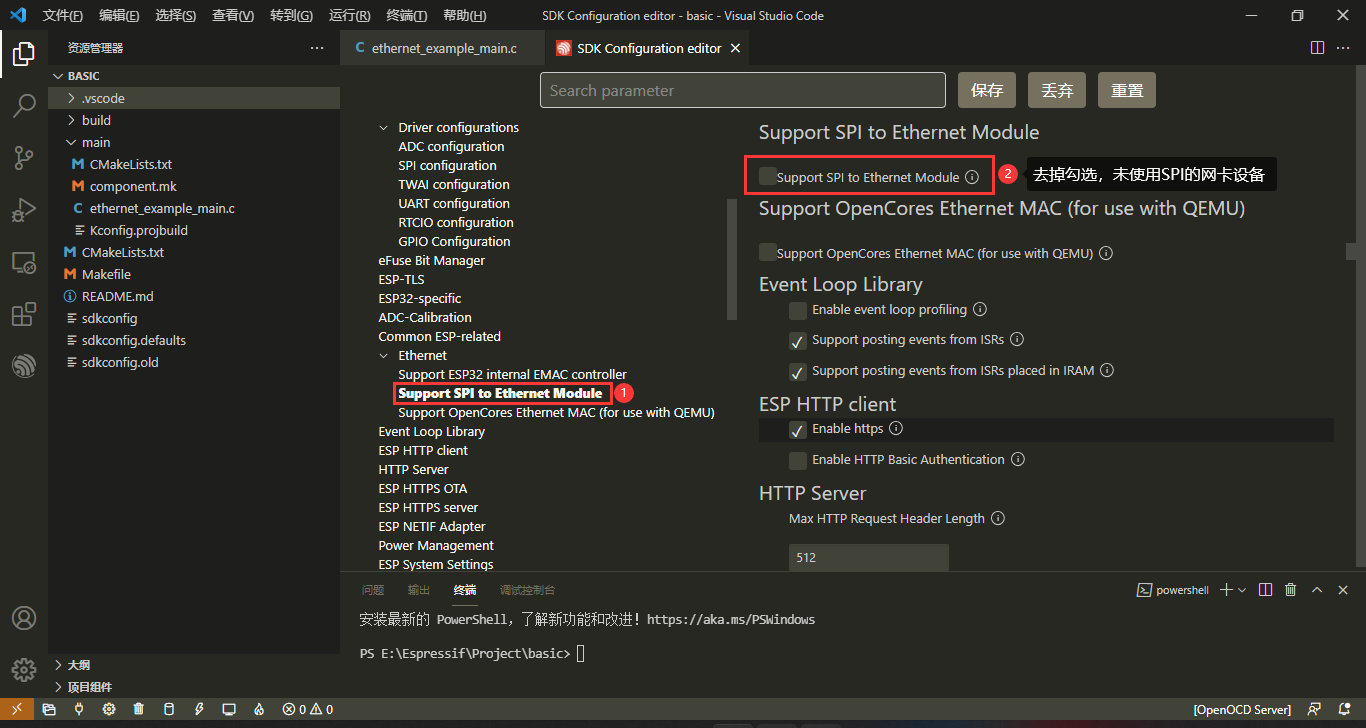Image resolution: width=1366 pixels, height=728 pixels.
Task: Open the Source Control view
Action: tap(24, 157)
